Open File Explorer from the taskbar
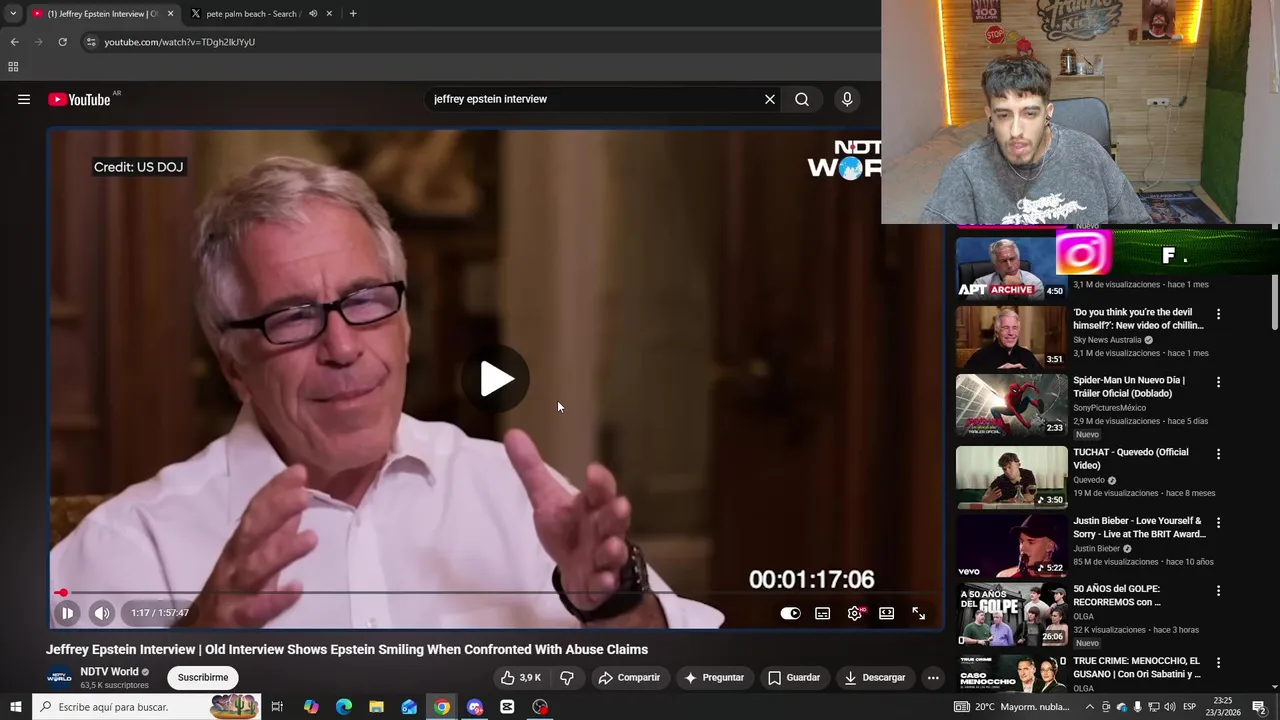 click(x=376, y=707)
